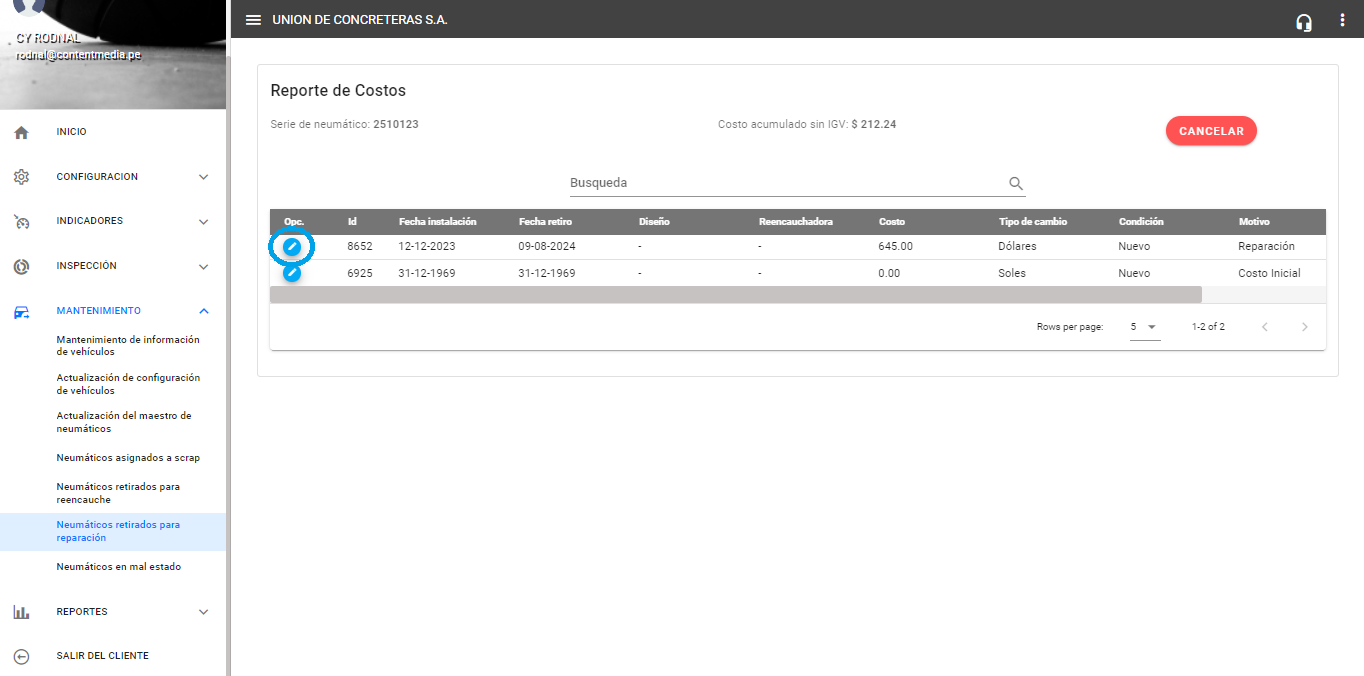The image size is (1364, 676).
Task: Open the three-dot options menu
Action: [x=1342, y=20]
